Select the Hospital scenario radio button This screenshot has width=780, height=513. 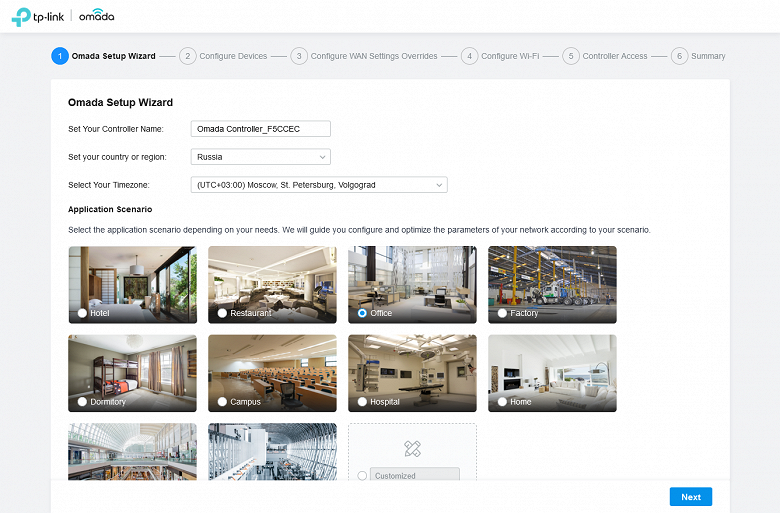click(x=362, y=402)
